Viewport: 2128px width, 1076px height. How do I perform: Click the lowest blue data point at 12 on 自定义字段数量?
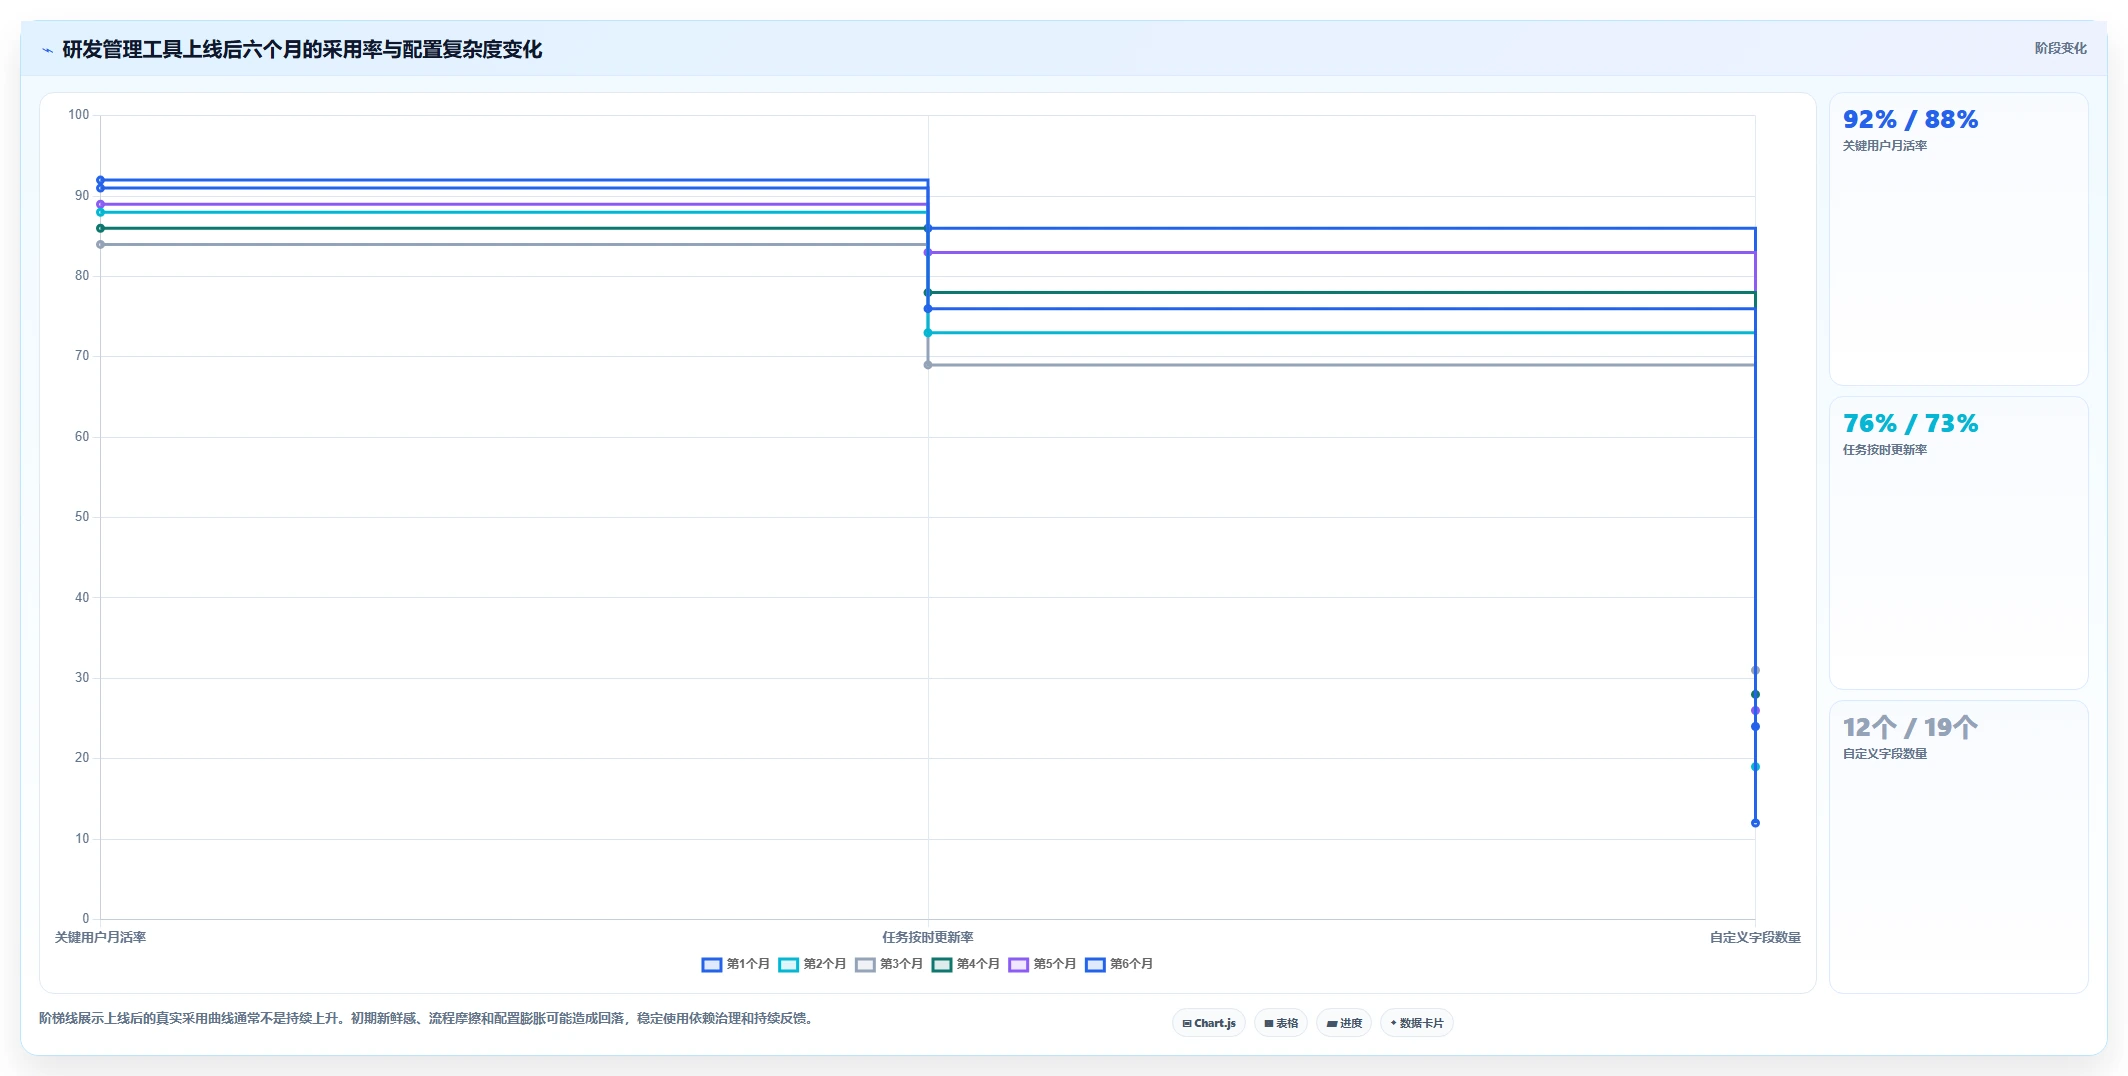tap(1755, 823)
